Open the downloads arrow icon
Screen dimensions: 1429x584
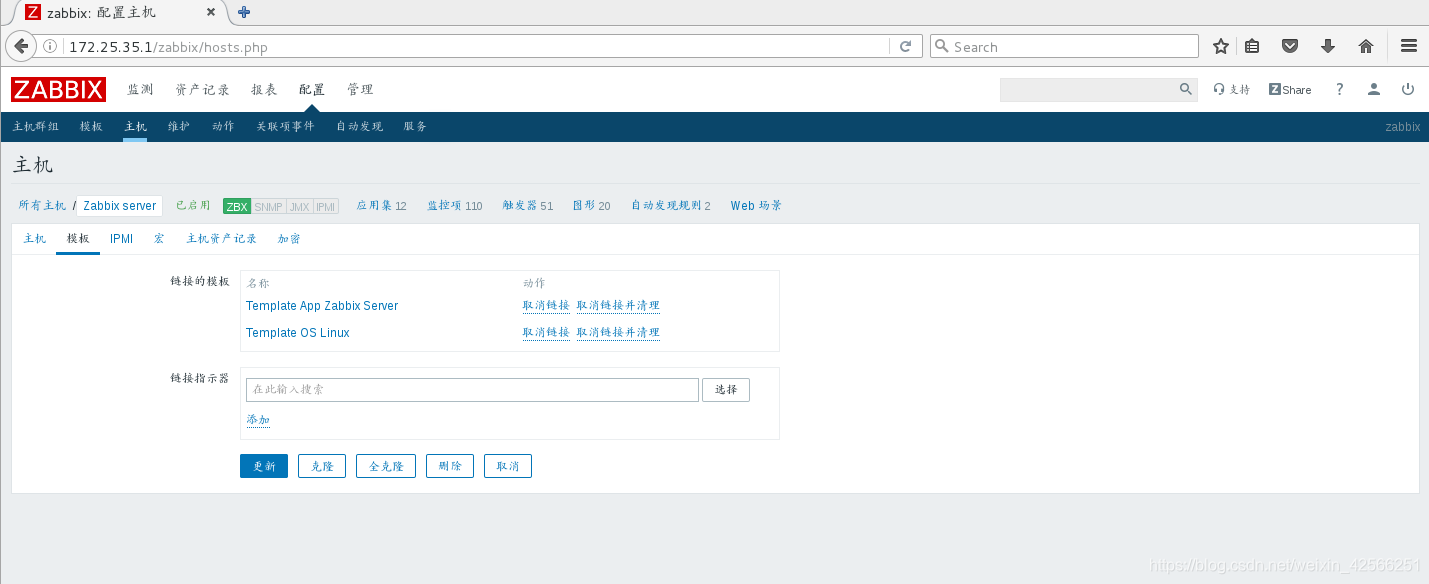tap(1328, 46)
